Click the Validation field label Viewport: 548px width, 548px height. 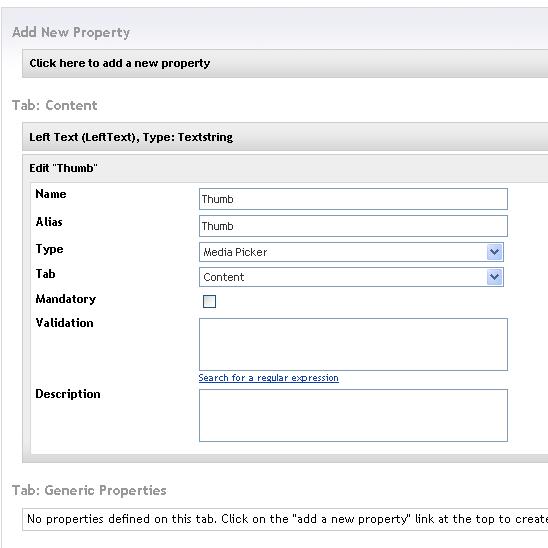(65, 323)
